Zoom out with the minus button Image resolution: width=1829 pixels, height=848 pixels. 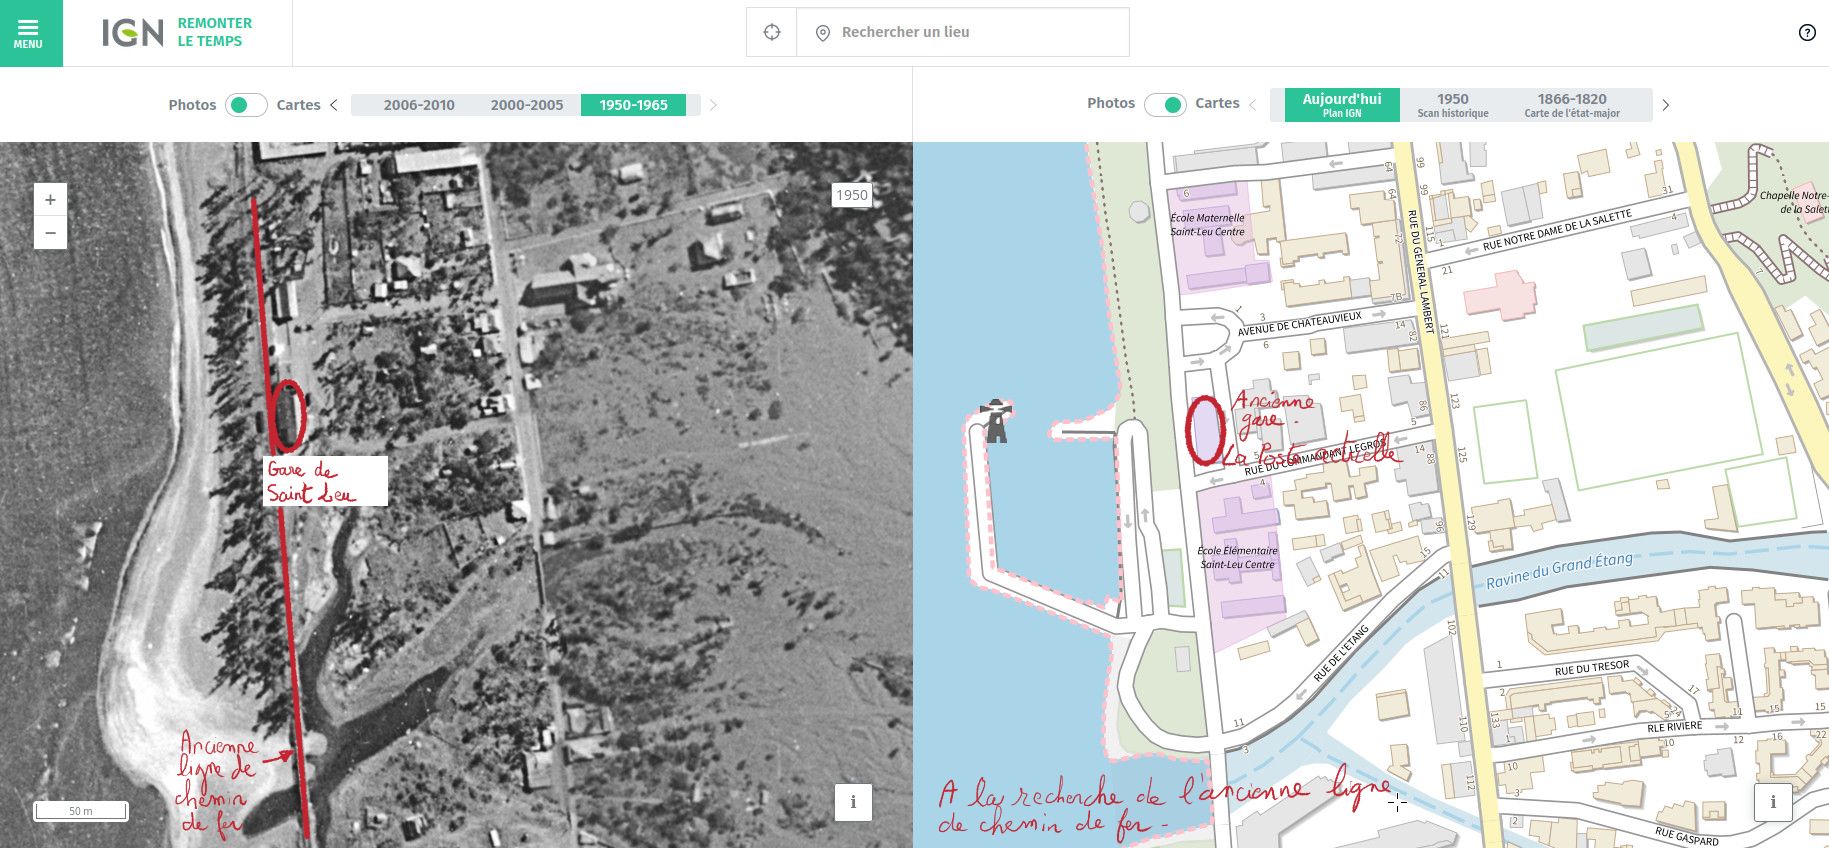(50, 233)
